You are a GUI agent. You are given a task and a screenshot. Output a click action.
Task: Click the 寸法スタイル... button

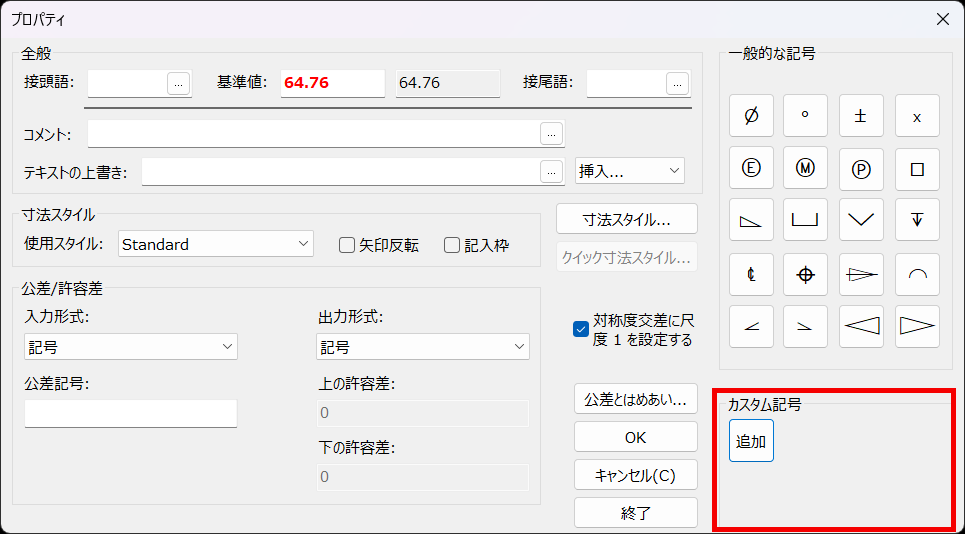pyautogui.click(x=627, y=219)
